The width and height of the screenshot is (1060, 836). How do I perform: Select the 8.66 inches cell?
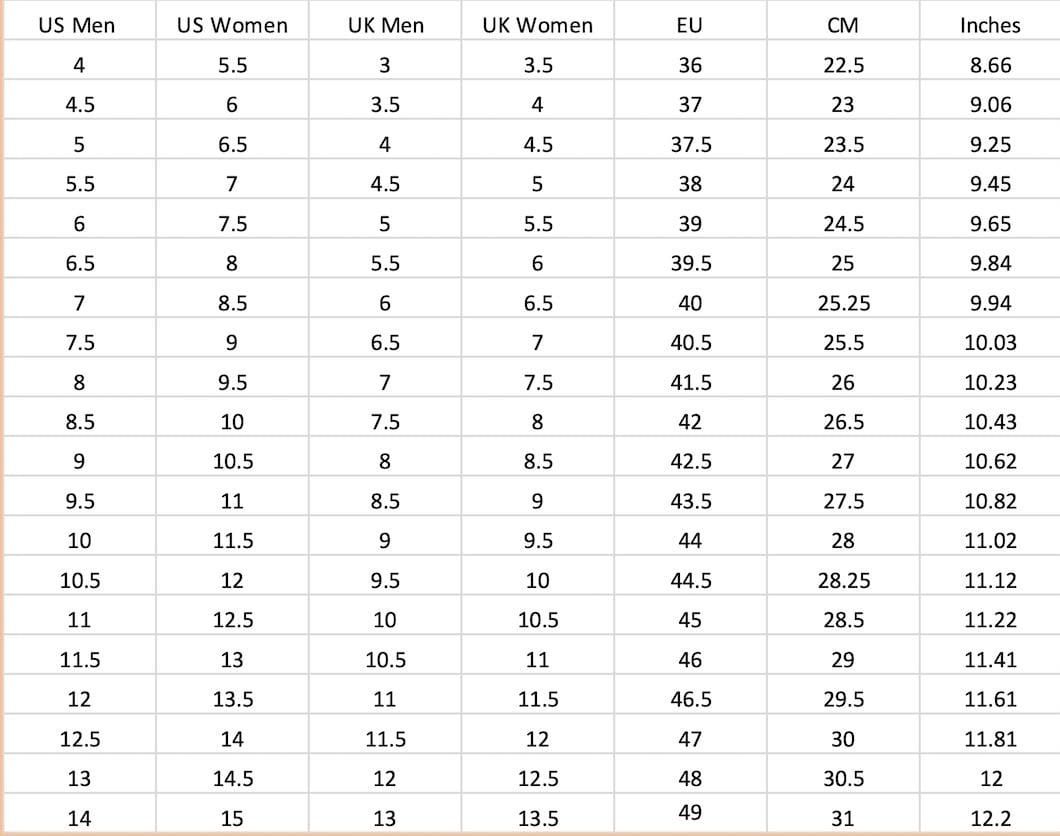(x=990, y=65)
